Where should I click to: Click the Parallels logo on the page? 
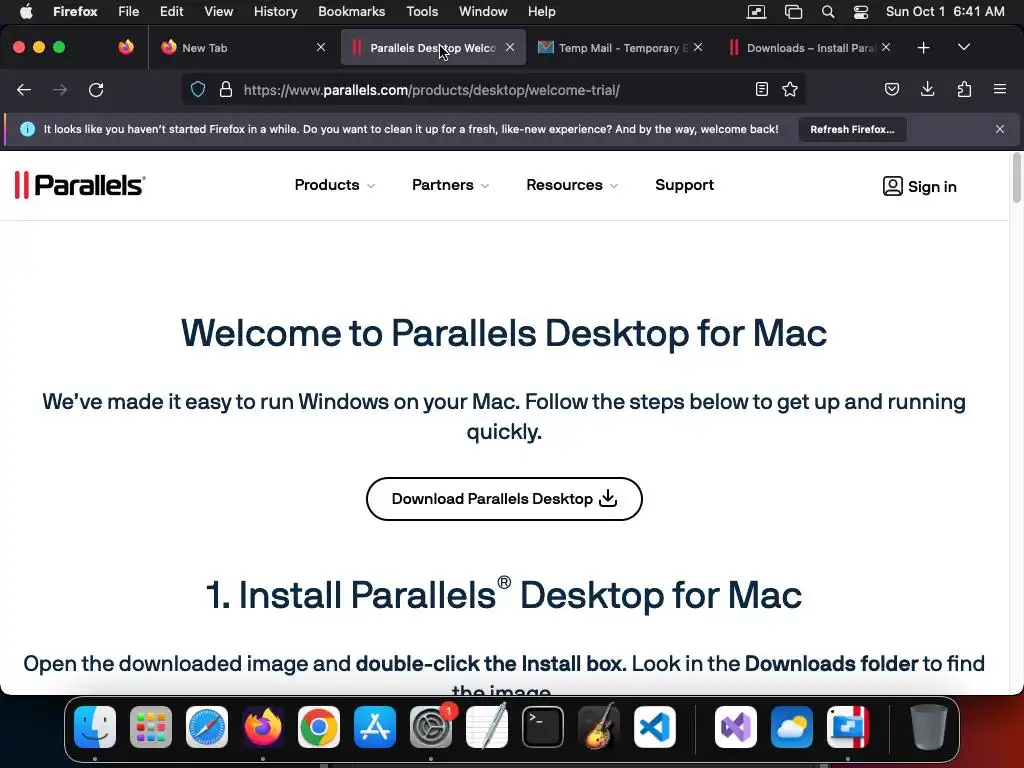coord(80,185)
